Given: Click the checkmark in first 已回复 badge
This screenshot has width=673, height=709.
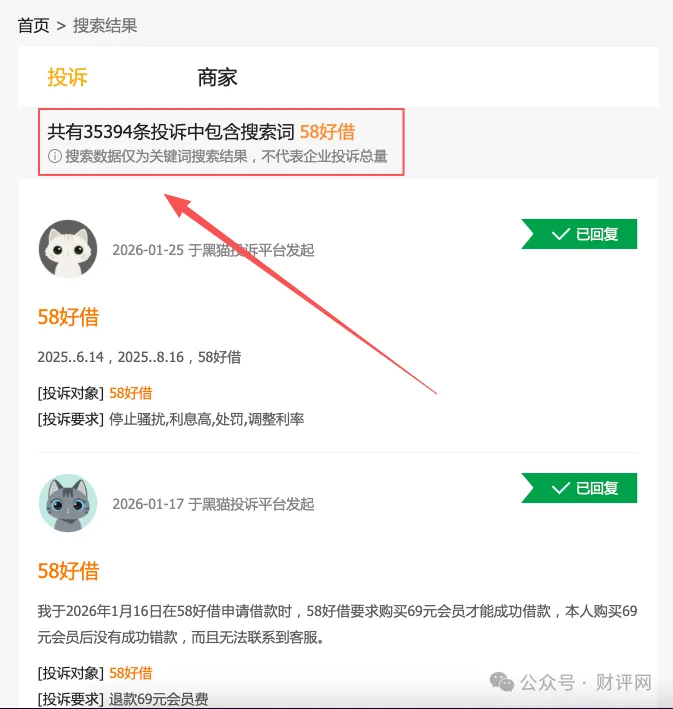Looking at the screenshot, I should coord(560,234).
